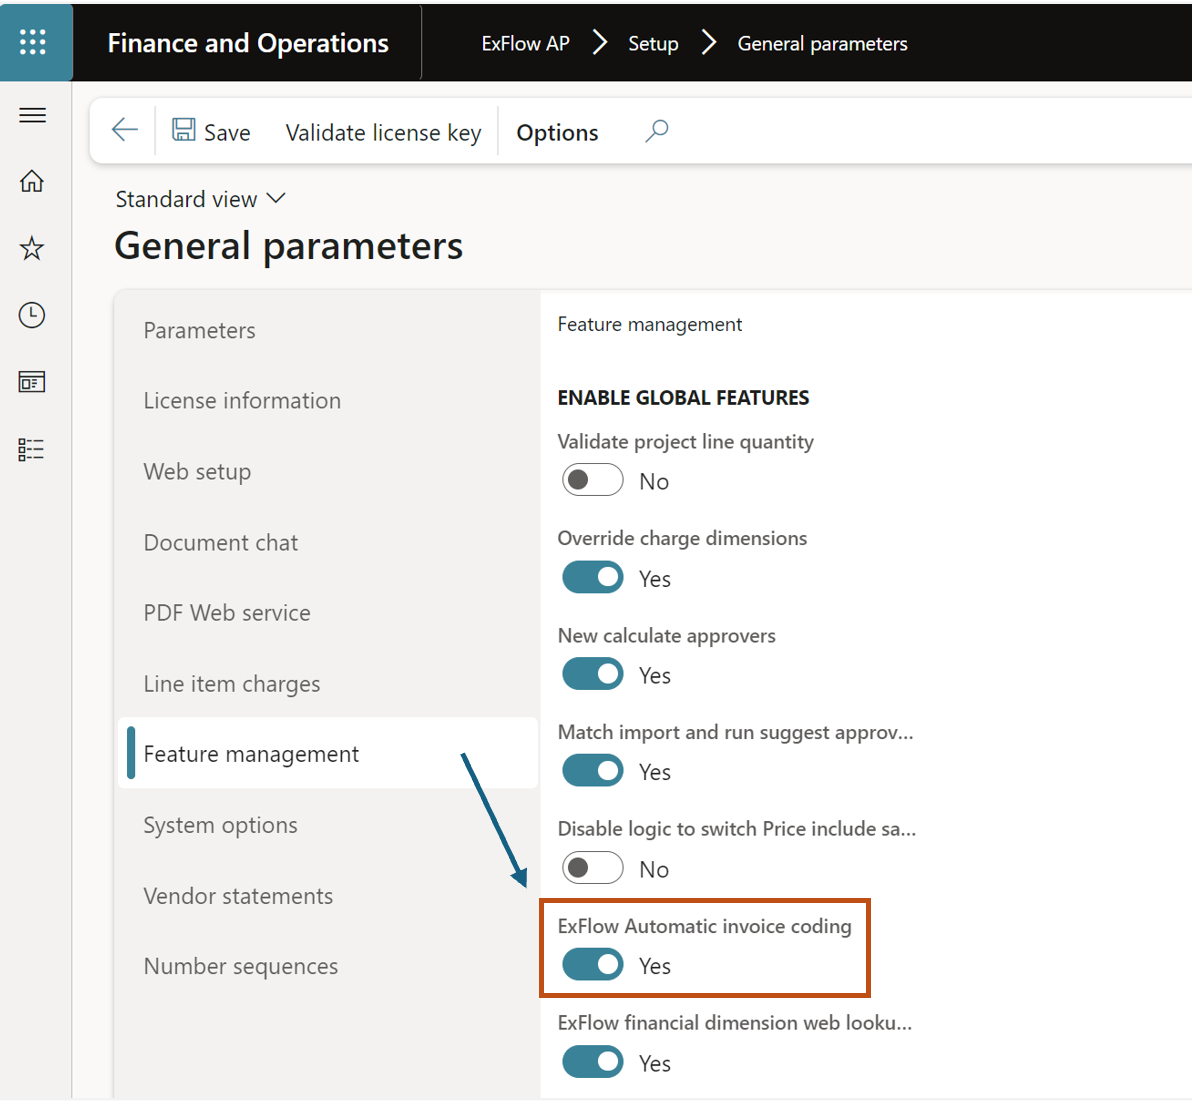Open Modules list icon in sidebar
This screenshot has width=1192, height=1102.
[32, 449]
